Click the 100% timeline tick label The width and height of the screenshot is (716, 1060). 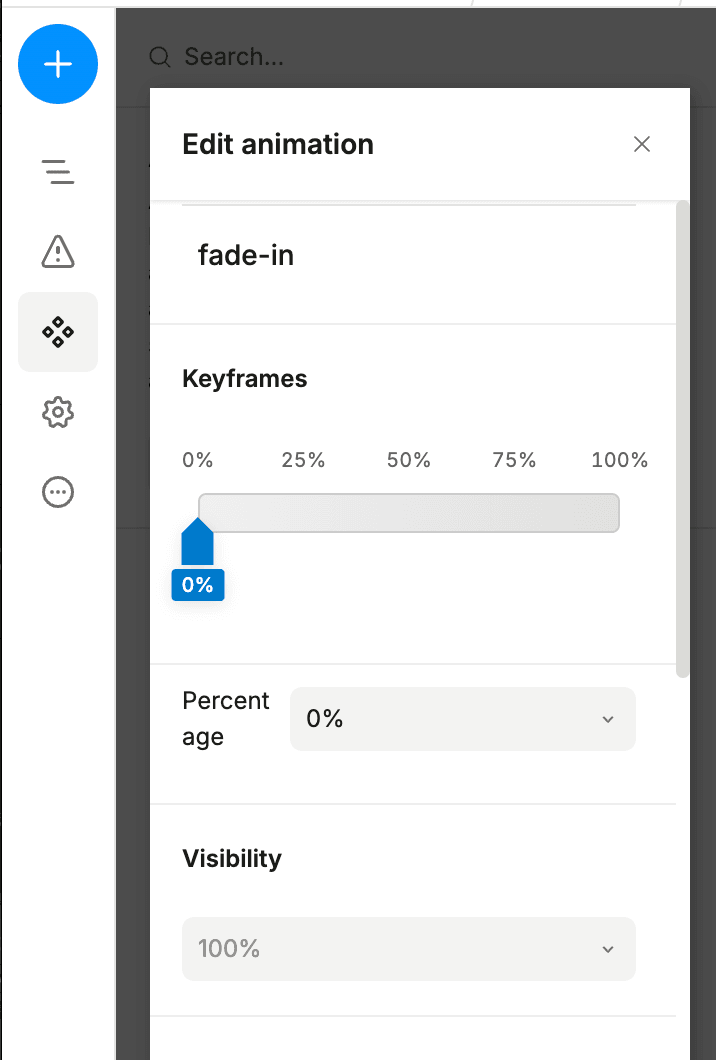point(620,460)
